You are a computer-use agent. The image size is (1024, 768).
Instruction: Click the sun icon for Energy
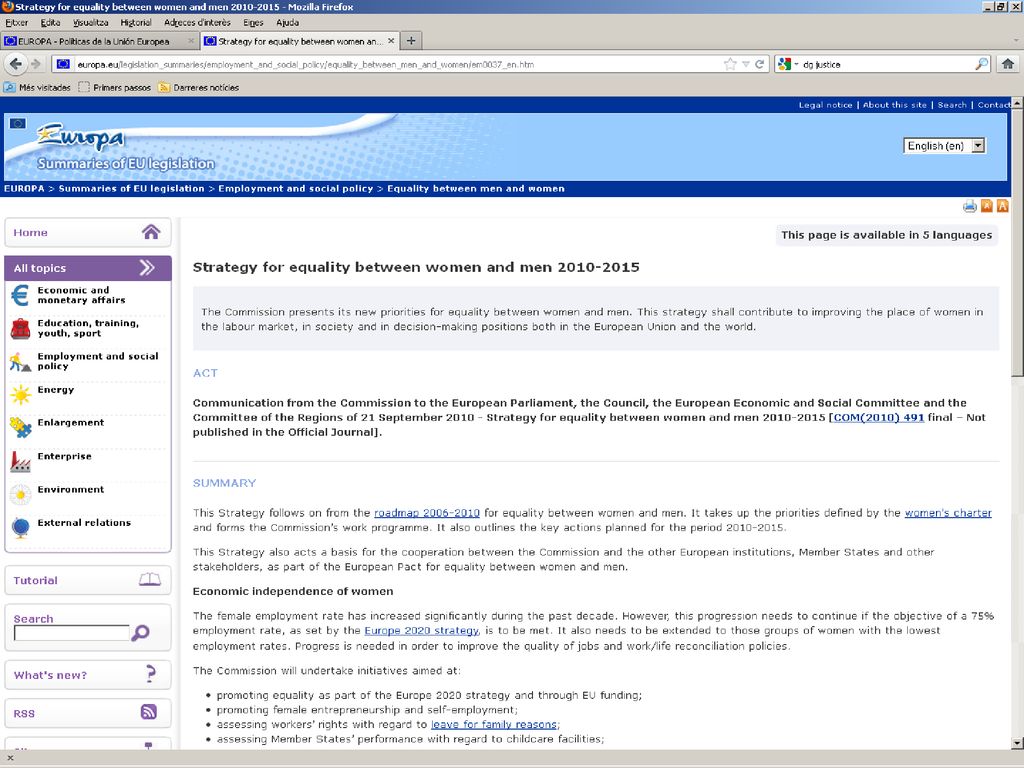tap(20, 394)
